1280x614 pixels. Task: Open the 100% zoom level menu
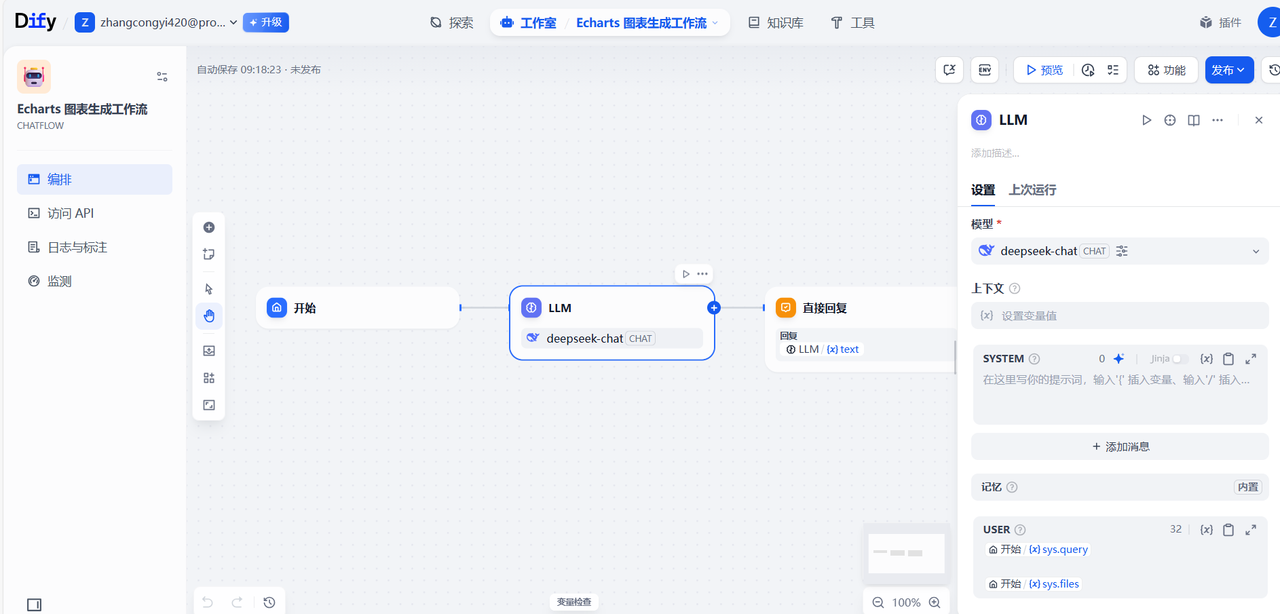tap(906, 602)
